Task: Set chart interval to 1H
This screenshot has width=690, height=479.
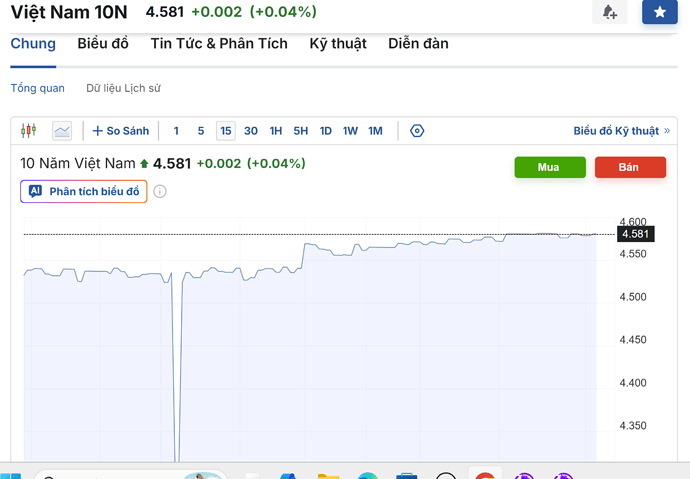Action: (x=276, y=131)
